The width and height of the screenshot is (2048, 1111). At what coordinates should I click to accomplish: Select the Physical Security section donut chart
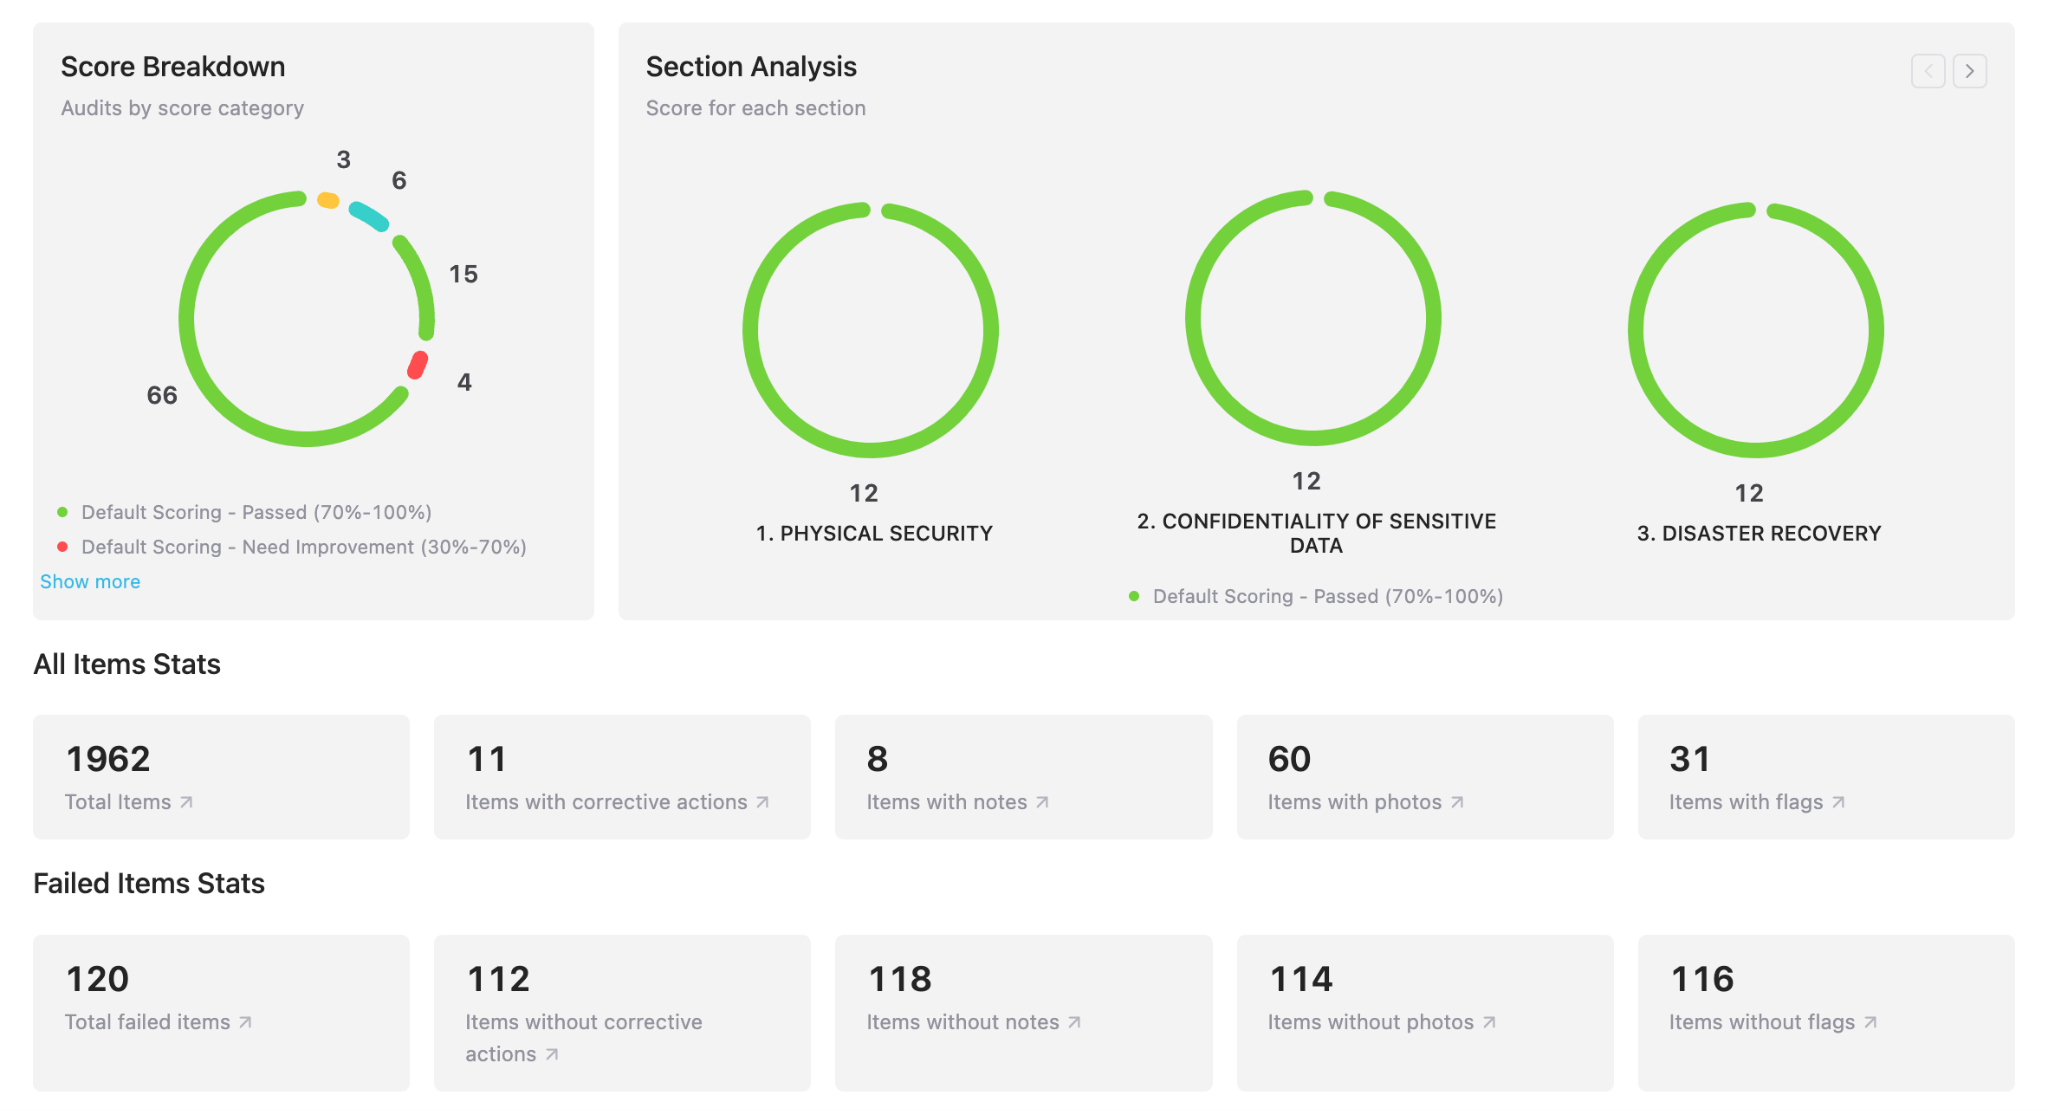coord(870,330)
